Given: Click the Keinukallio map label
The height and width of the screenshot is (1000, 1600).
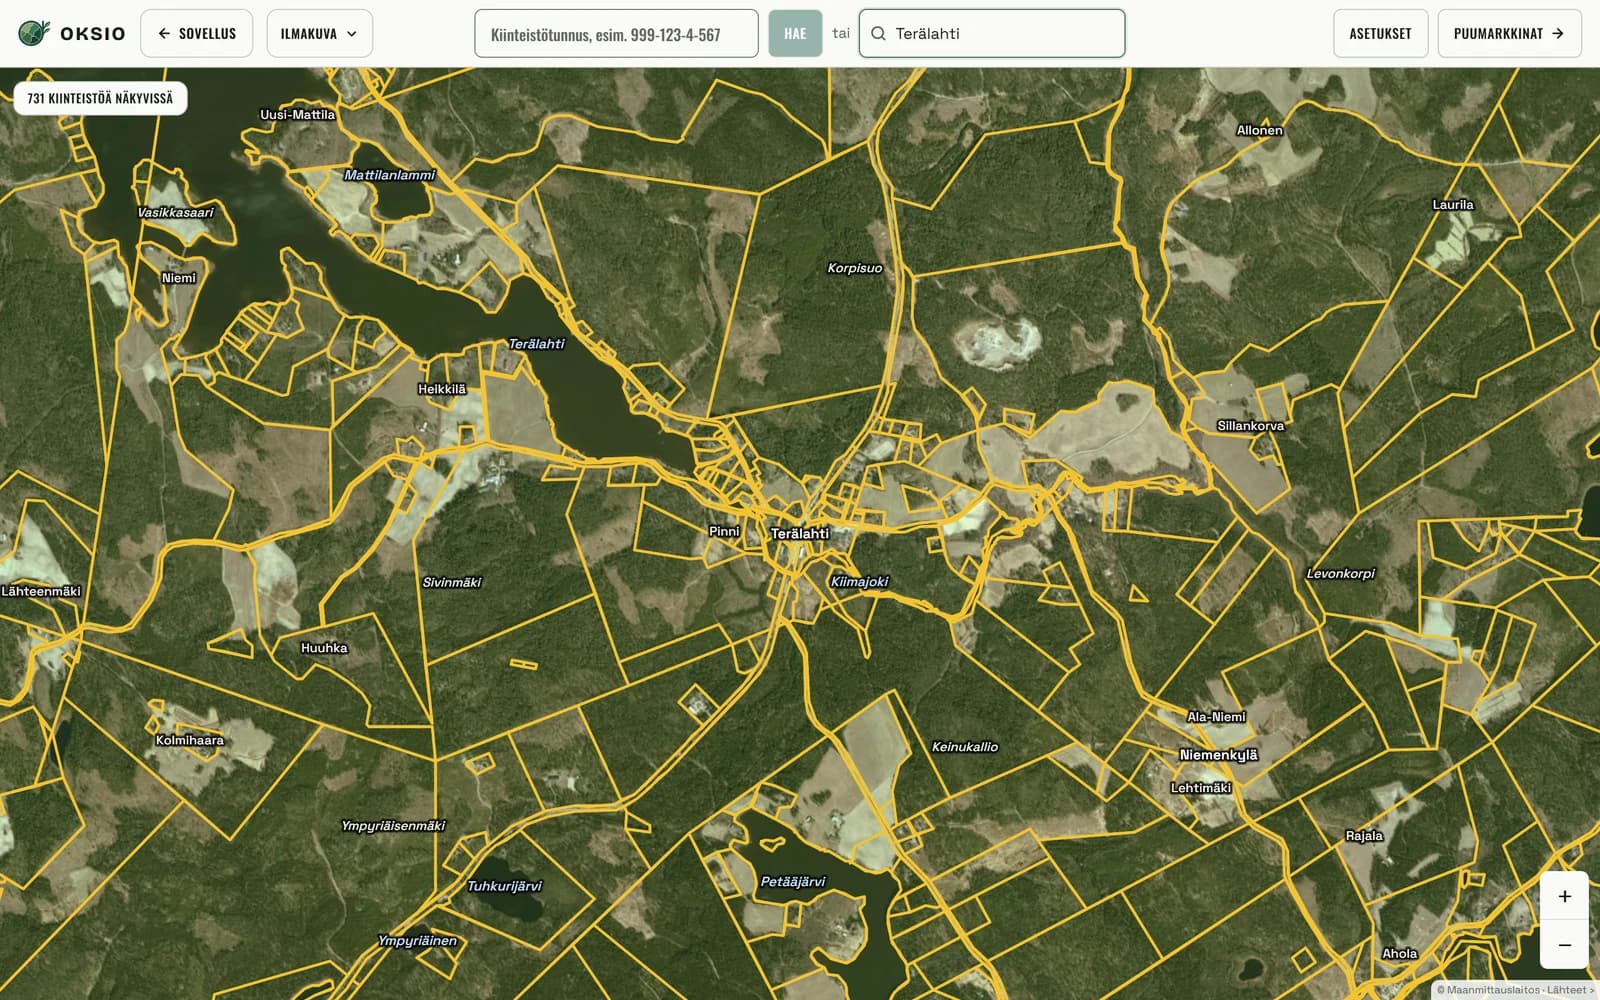Looking at the screenshot, I should [x=965, y=747].
